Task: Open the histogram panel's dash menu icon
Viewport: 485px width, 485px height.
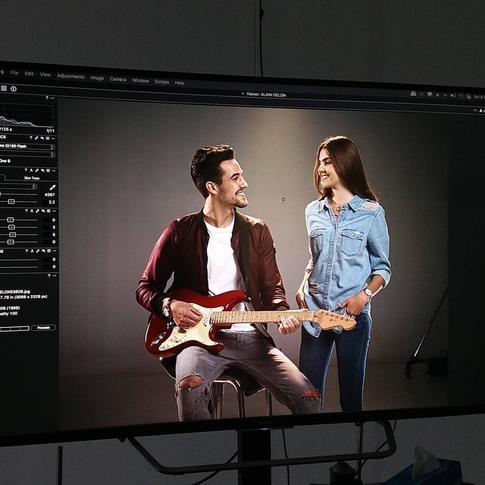Action: click(52, 98)
